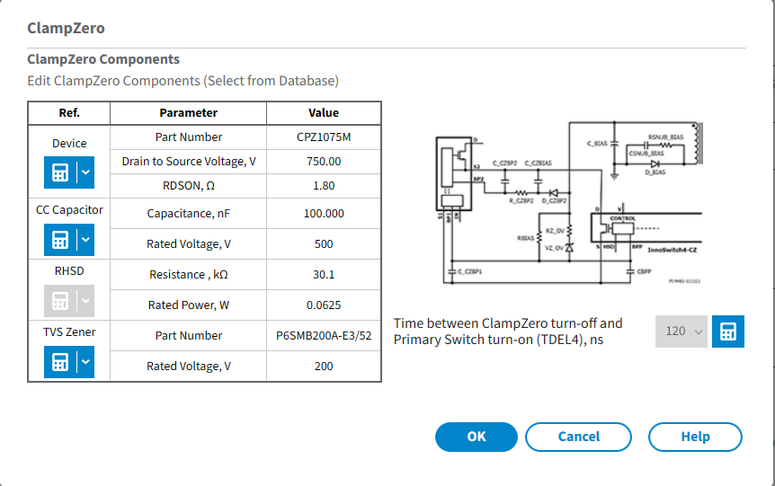The height and width of the screenshot is (486, 775).
Task: Open the CC Capacitor dropdown arrow
Action: coord(85,239)
